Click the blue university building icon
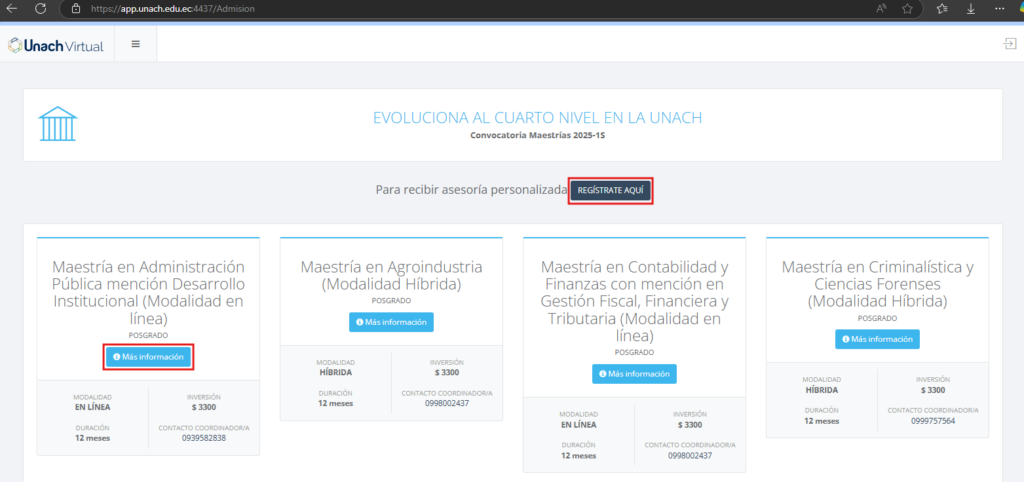Viewport: 1024px width, 482px height. (x=57, y=124)
